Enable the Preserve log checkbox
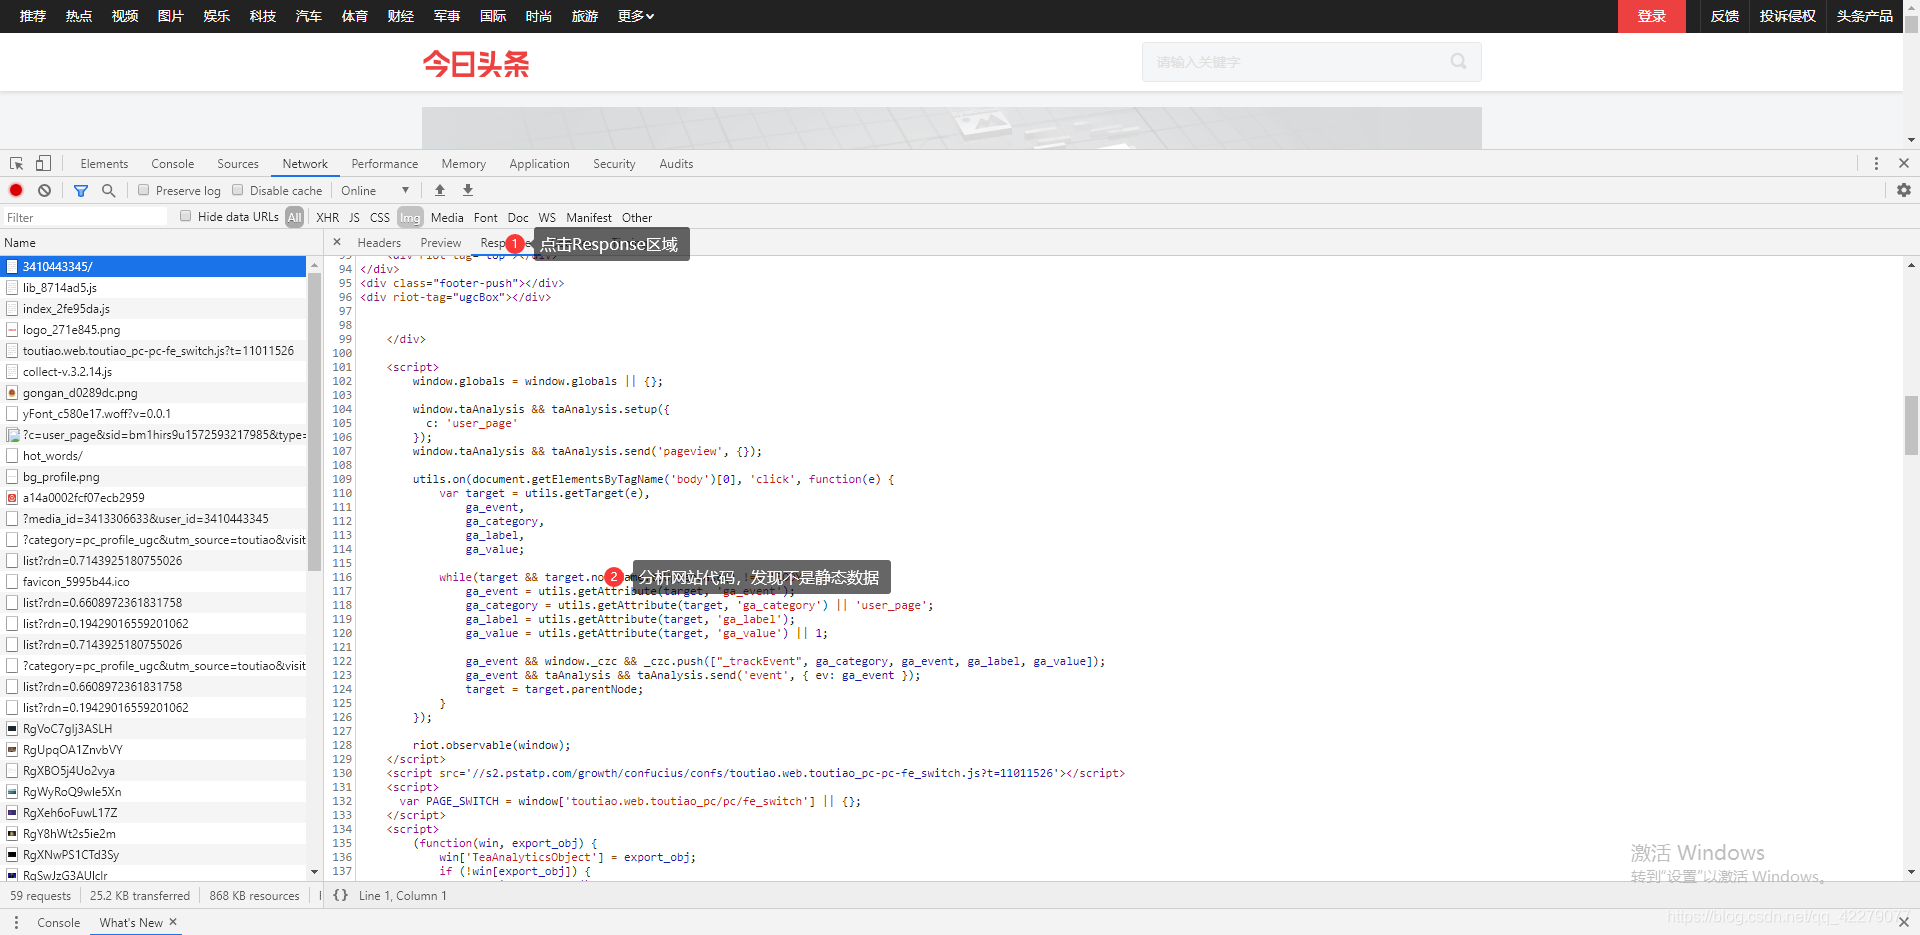 pyautogui.click(x=143, y=190)
